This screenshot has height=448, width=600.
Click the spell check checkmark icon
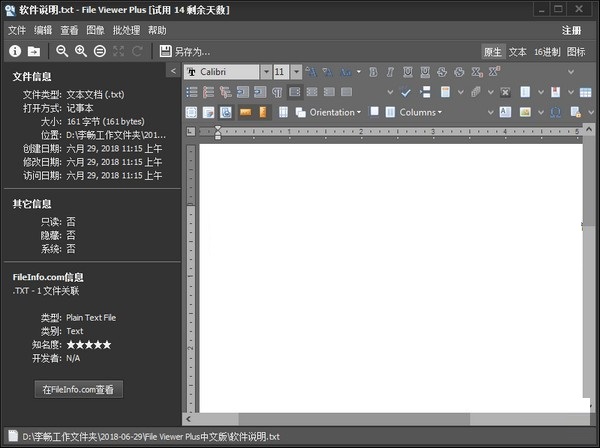[406, 92]
